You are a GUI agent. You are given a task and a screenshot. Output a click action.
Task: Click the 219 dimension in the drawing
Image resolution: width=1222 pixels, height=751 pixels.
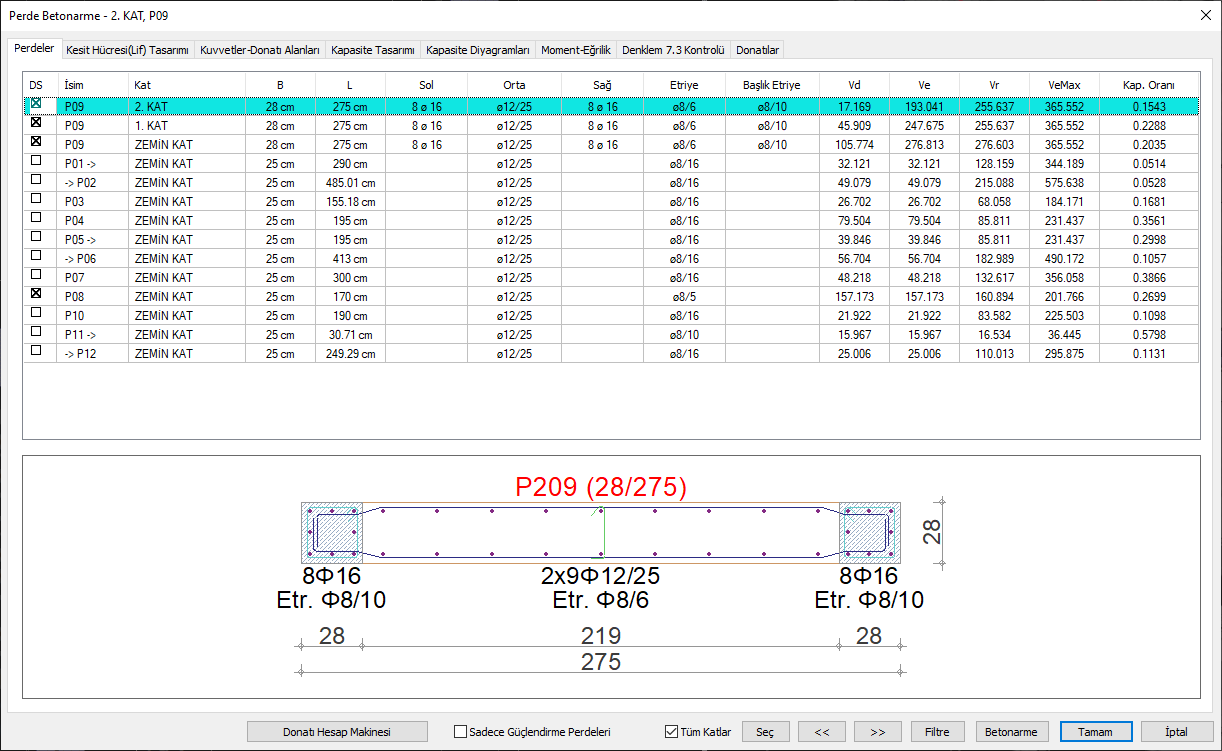(x=601, y=636)
